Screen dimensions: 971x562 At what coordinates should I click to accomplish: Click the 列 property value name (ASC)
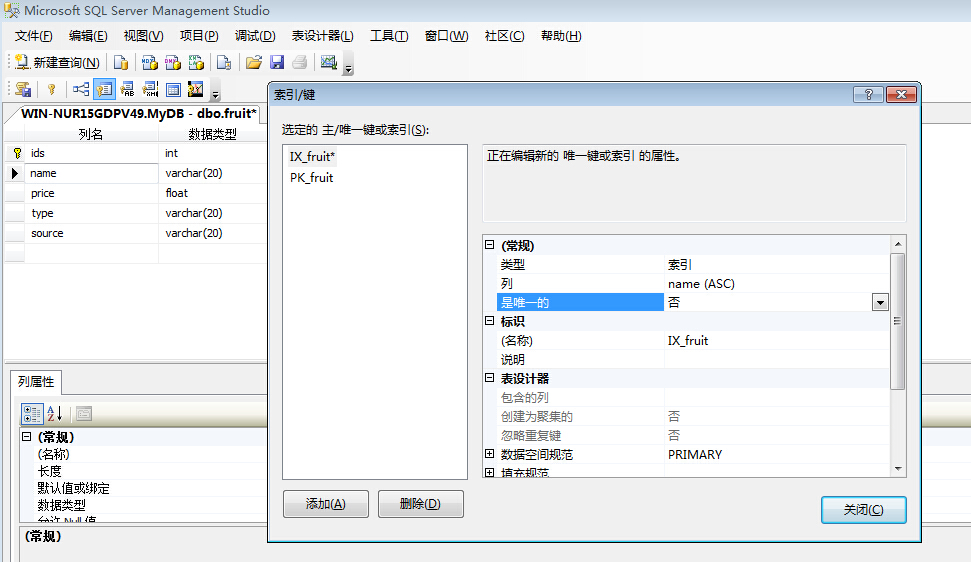point(777,283)
